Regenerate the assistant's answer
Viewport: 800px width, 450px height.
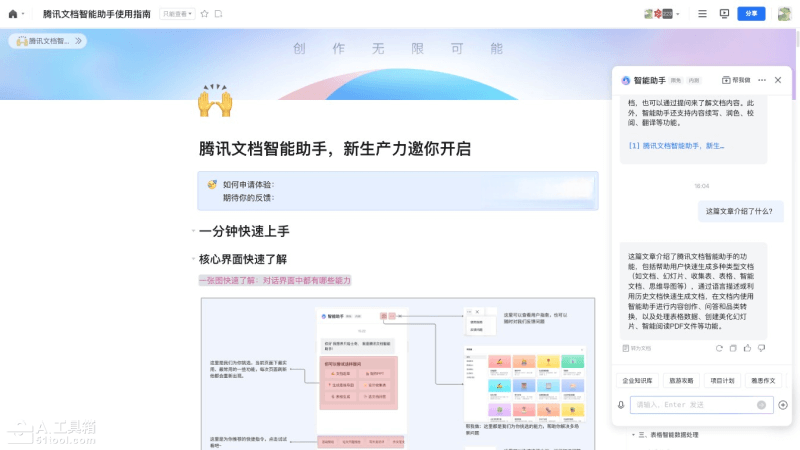click(x=719, y=348)
